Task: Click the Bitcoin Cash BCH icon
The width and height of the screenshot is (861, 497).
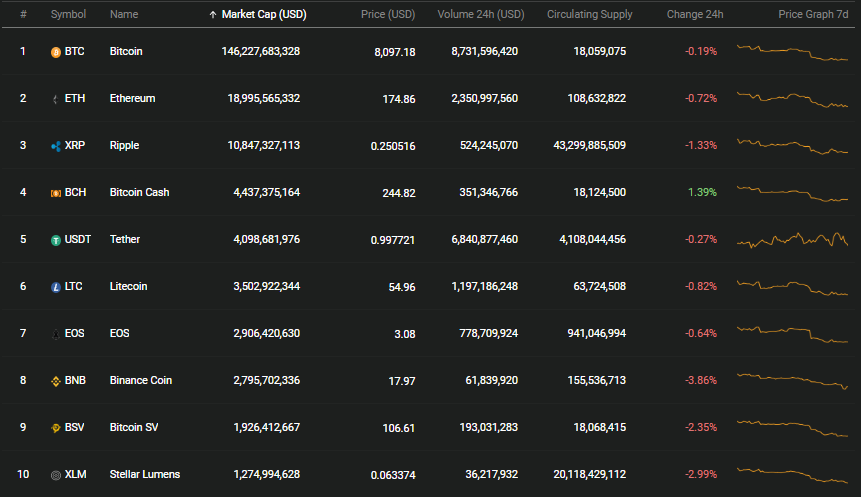Action: coord(55,193)
